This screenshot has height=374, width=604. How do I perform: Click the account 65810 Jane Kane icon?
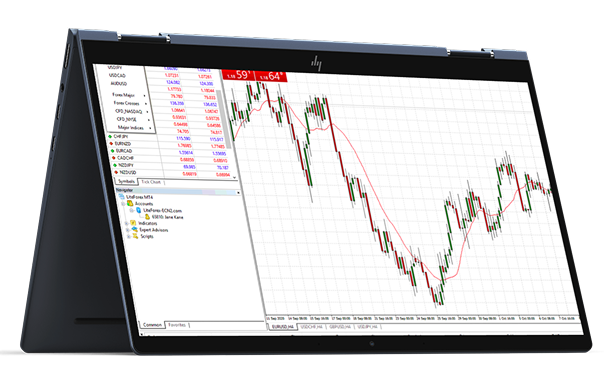(148, 217)
